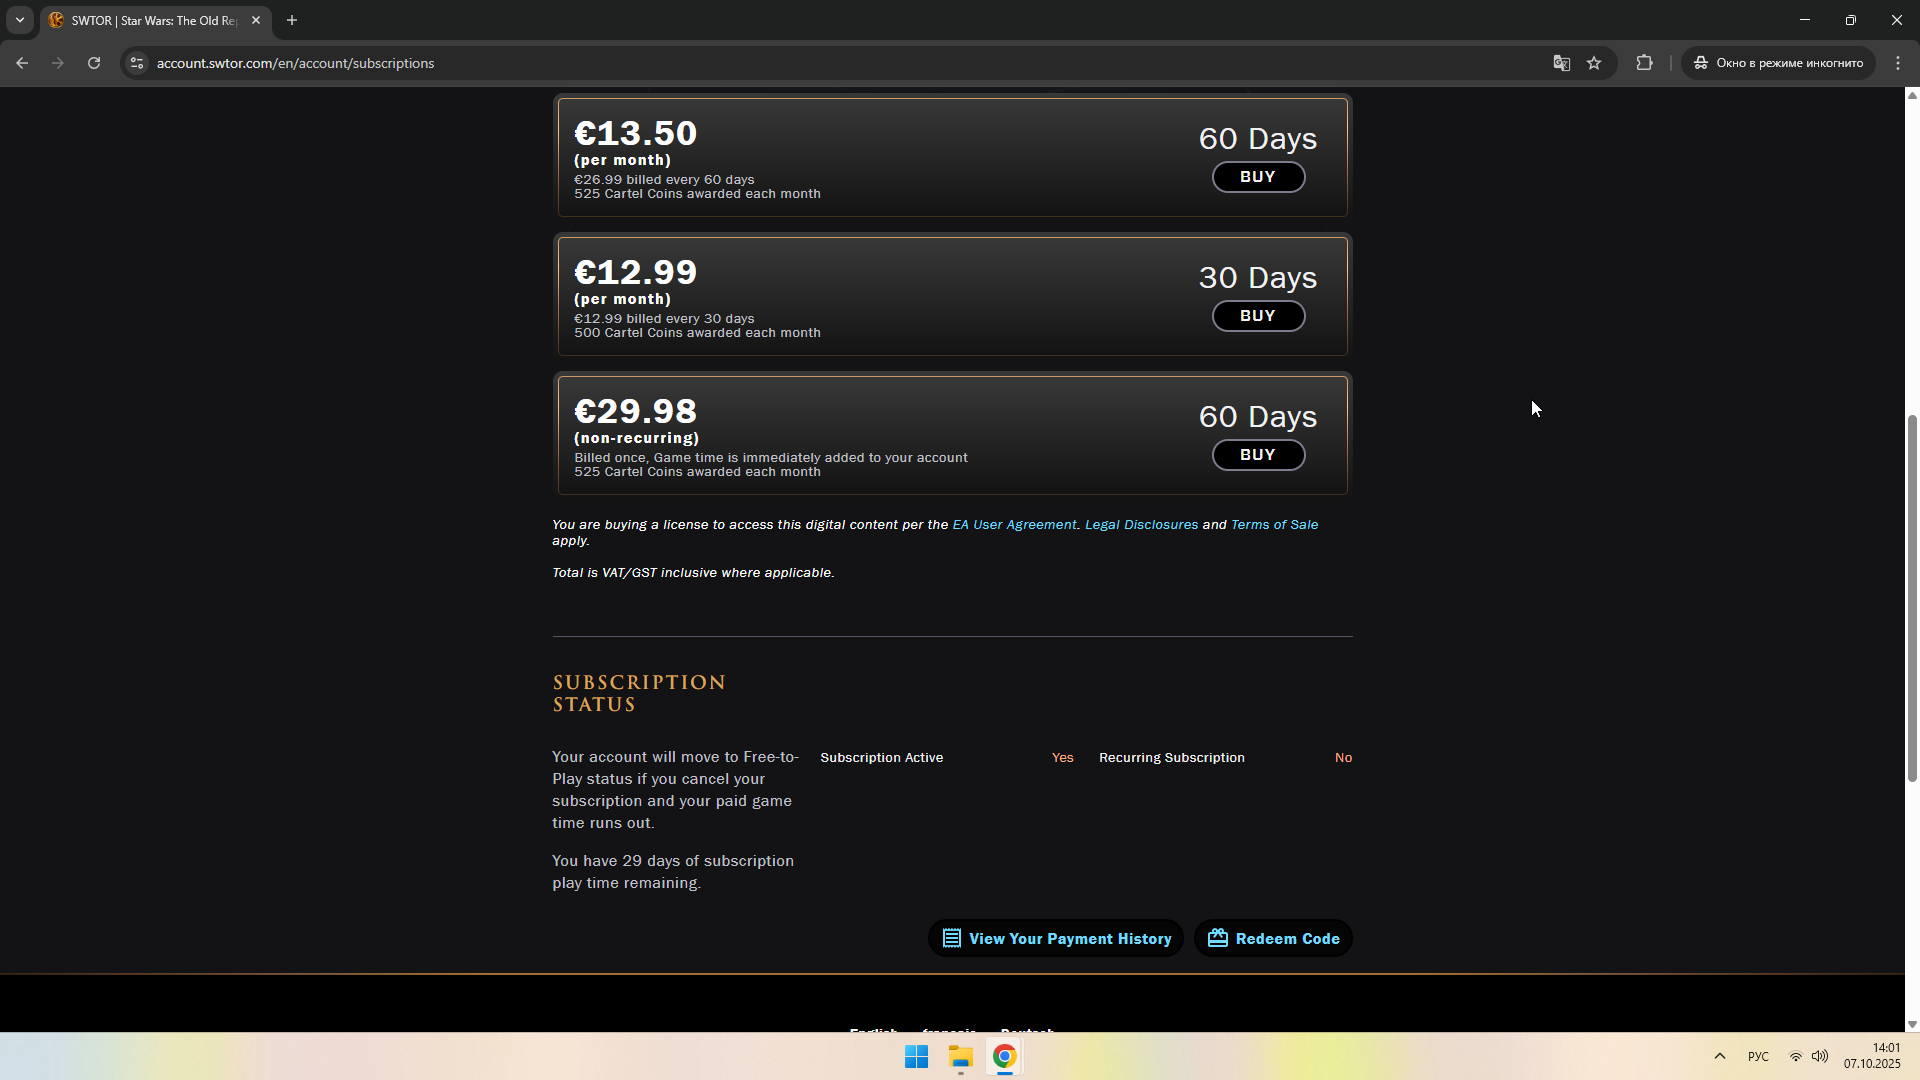Reload the subscriptions page

pos(94,63)
